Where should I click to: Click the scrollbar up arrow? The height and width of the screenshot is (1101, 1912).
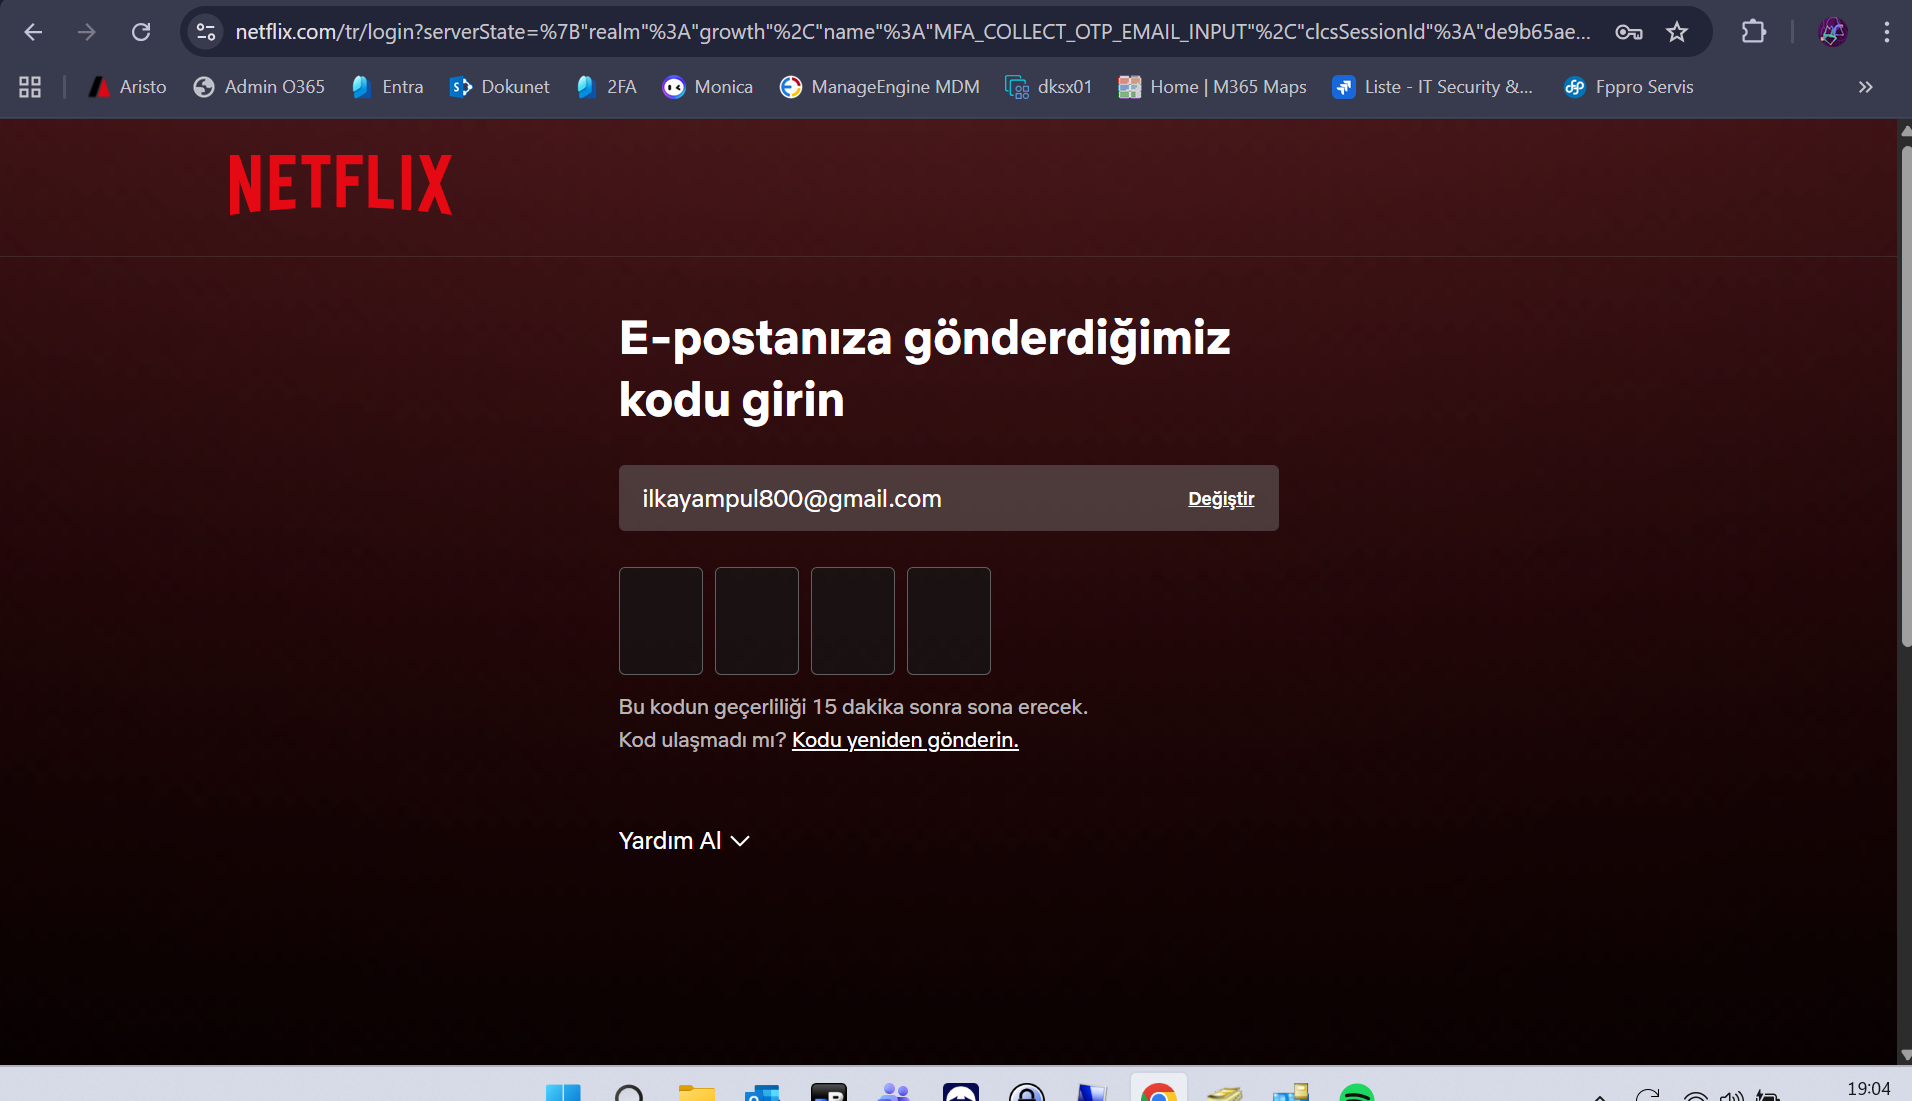(x=1905, y=130)
